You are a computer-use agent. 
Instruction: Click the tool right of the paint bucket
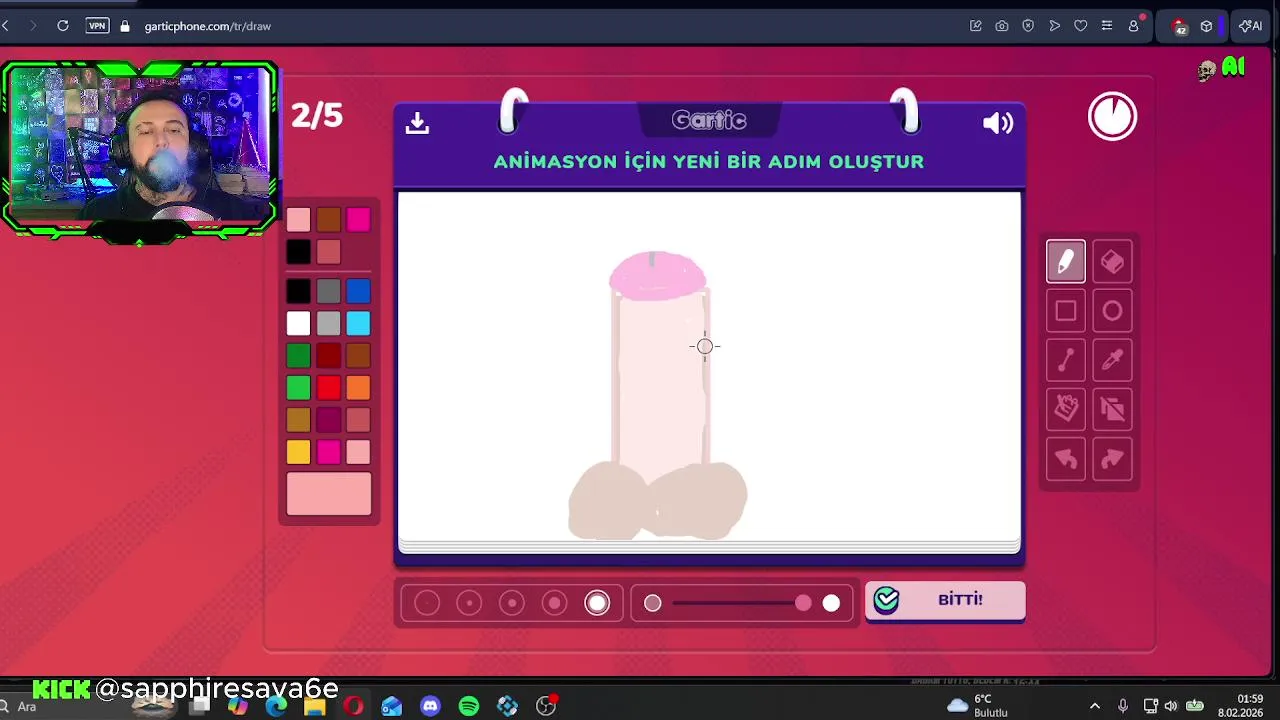pyautogui.click(x=1112, y=409)
